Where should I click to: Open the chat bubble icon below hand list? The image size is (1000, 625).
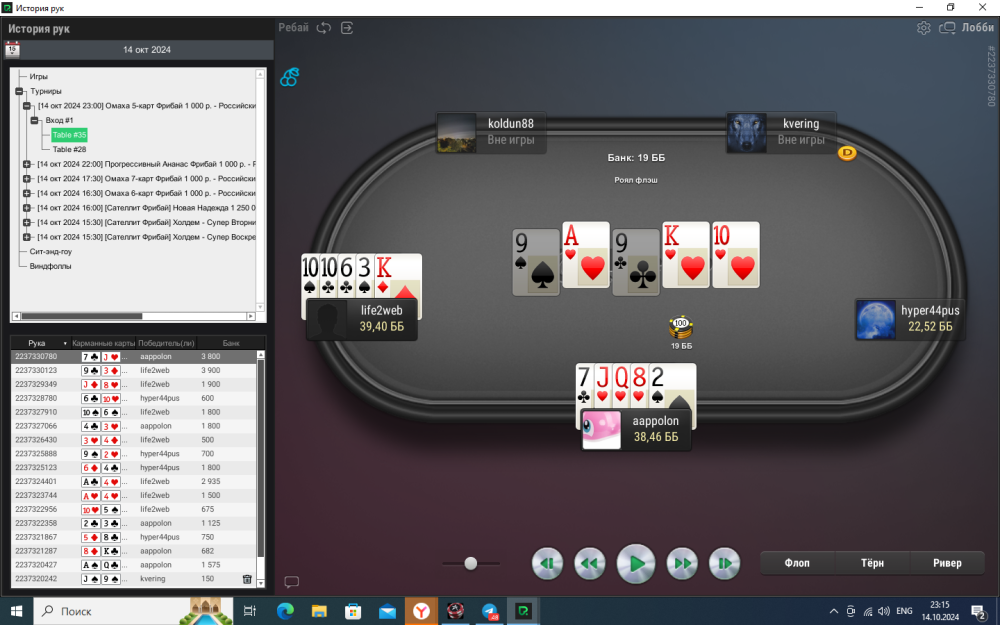pos(291,582)
